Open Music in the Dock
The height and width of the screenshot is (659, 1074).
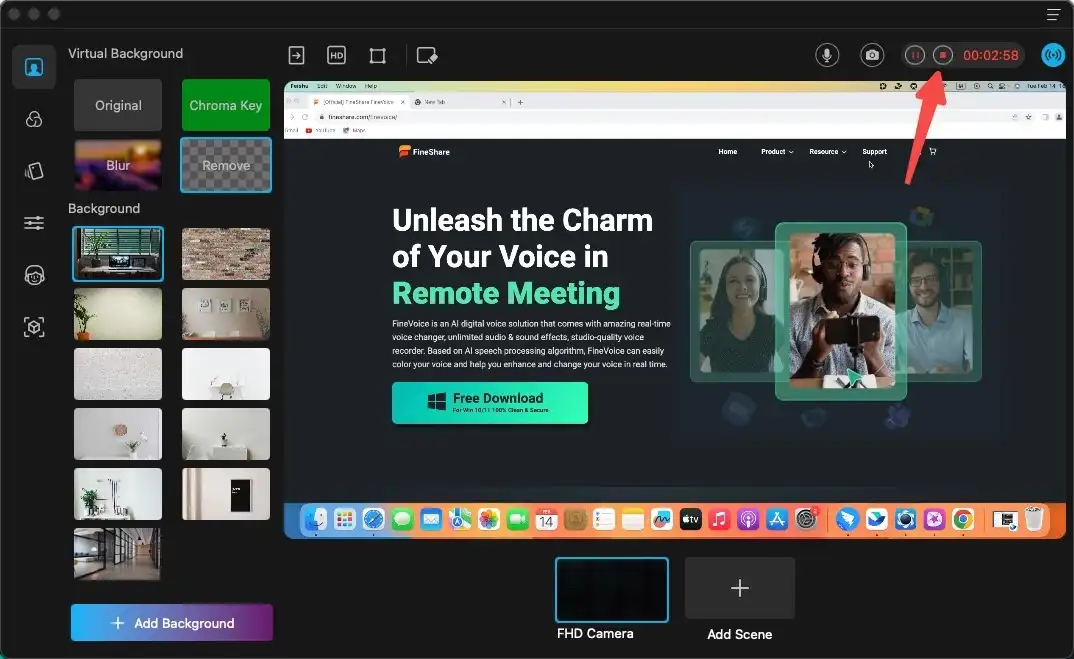coord(719,520)
